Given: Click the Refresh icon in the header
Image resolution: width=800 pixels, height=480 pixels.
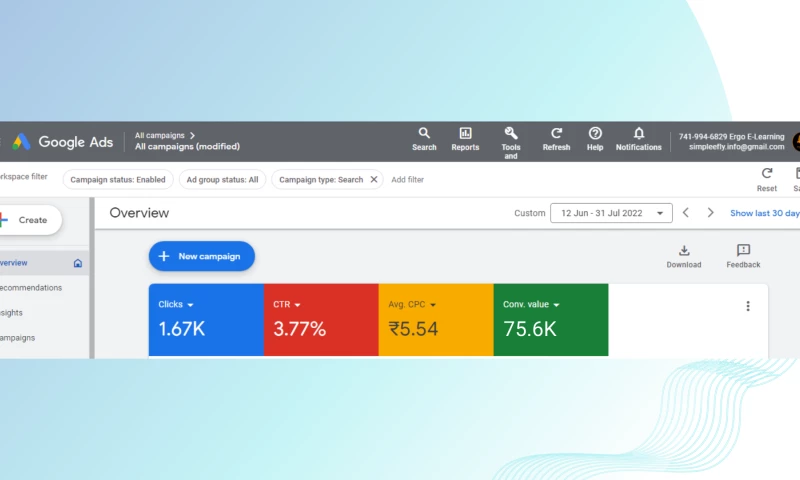Looking at the screenshot, I should pos(556,139).
